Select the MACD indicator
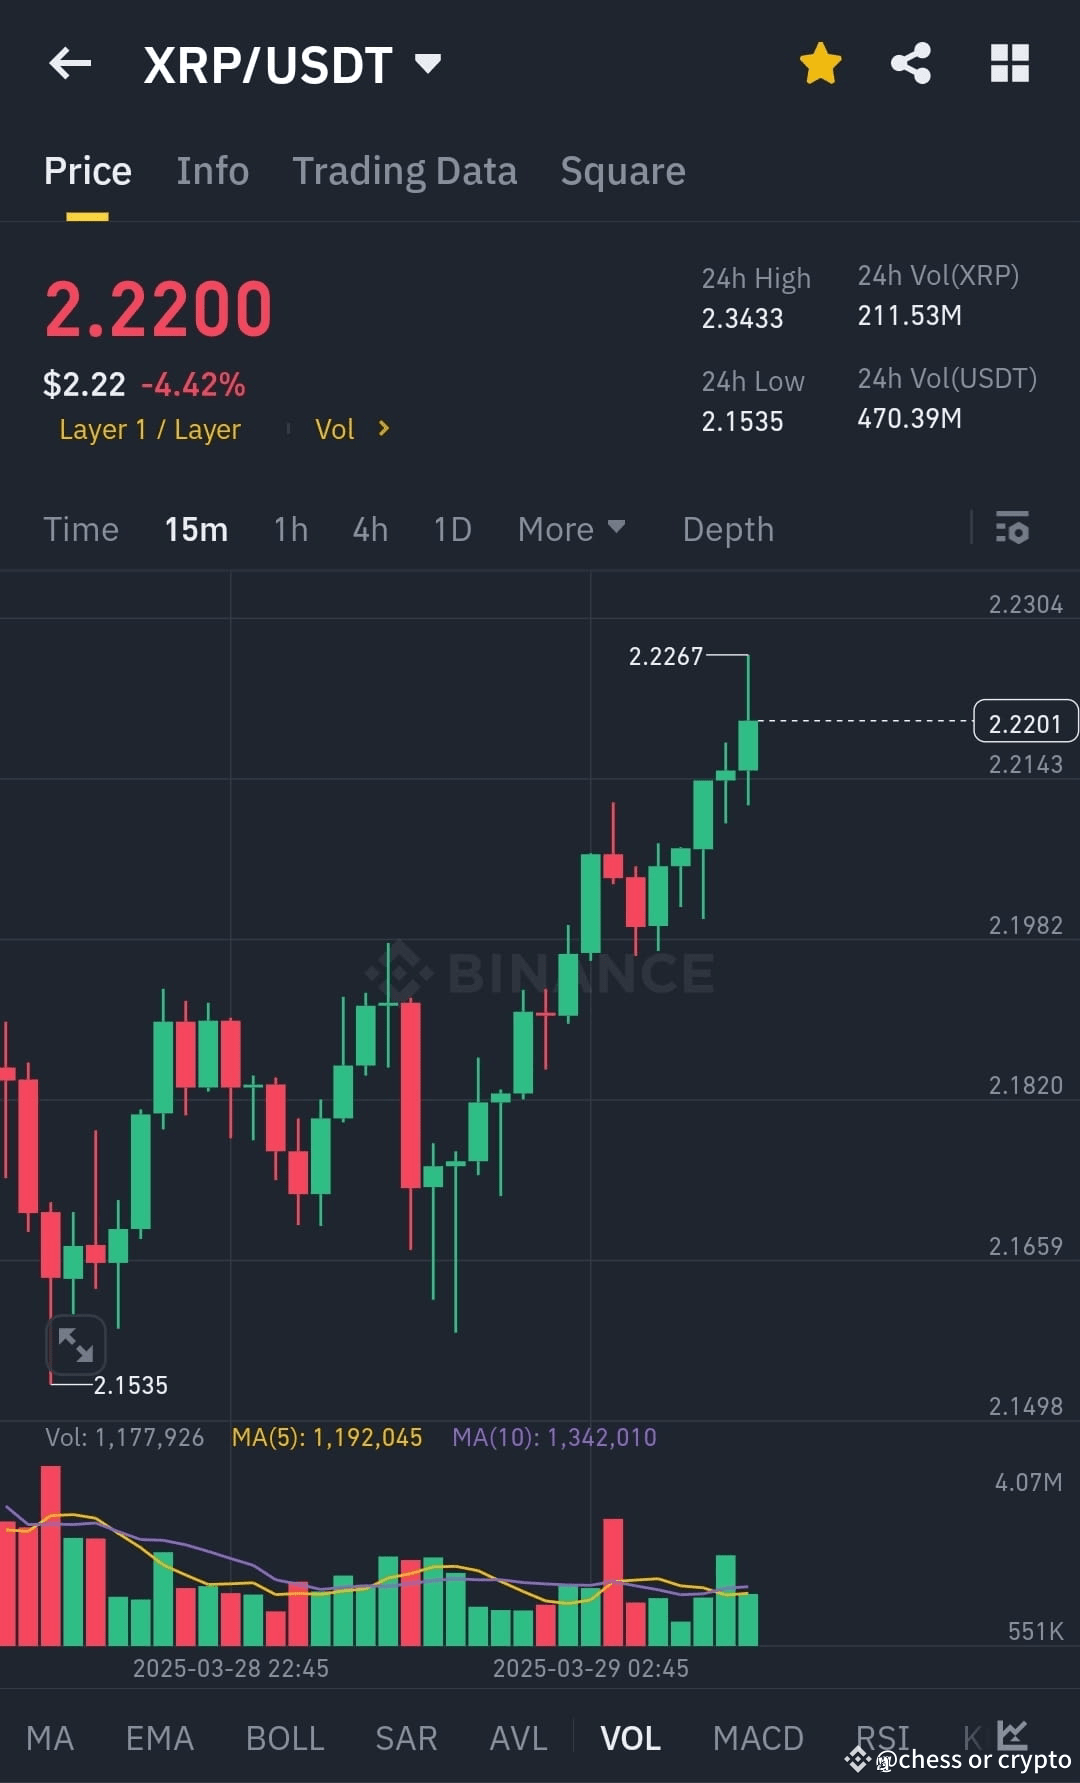 coord(759,1738)
